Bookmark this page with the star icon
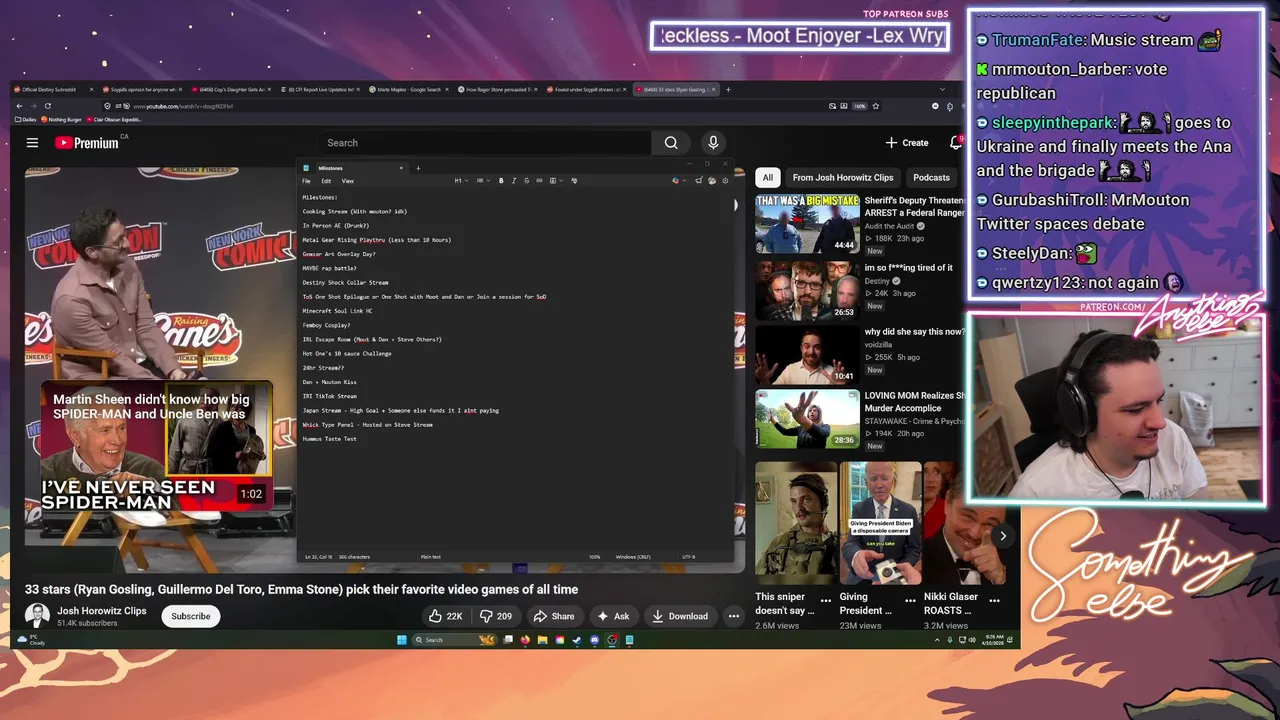1280x720 pixels. pyautogui.click(x=875, y=106)
